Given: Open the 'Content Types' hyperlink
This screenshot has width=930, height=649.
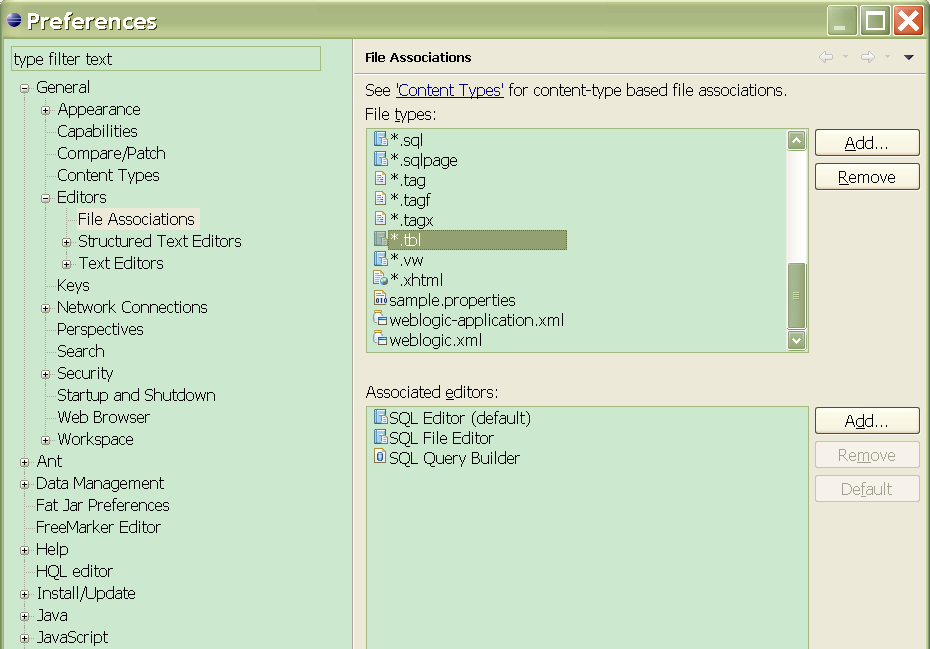Looking at the screenshot, I should [x=450, y=90].
